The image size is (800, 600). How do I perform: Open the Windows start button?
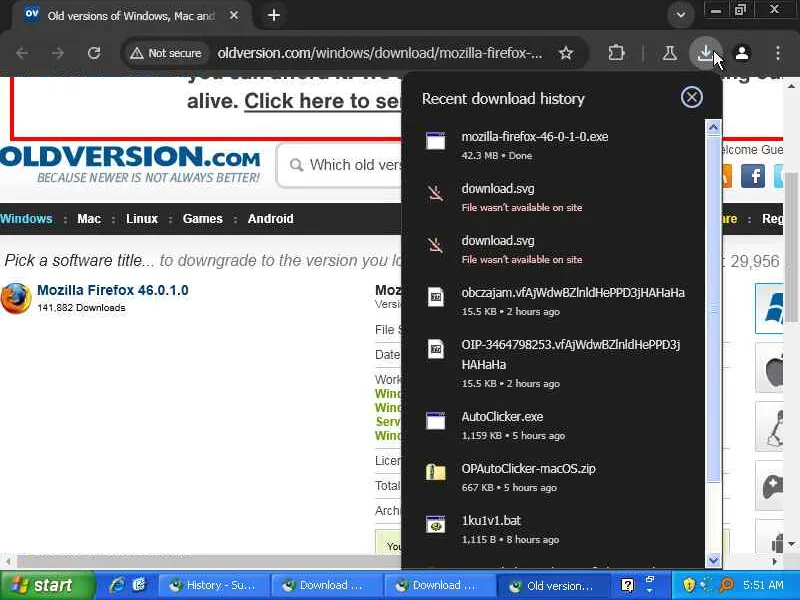pyautogui.click(x=47, y=585)
